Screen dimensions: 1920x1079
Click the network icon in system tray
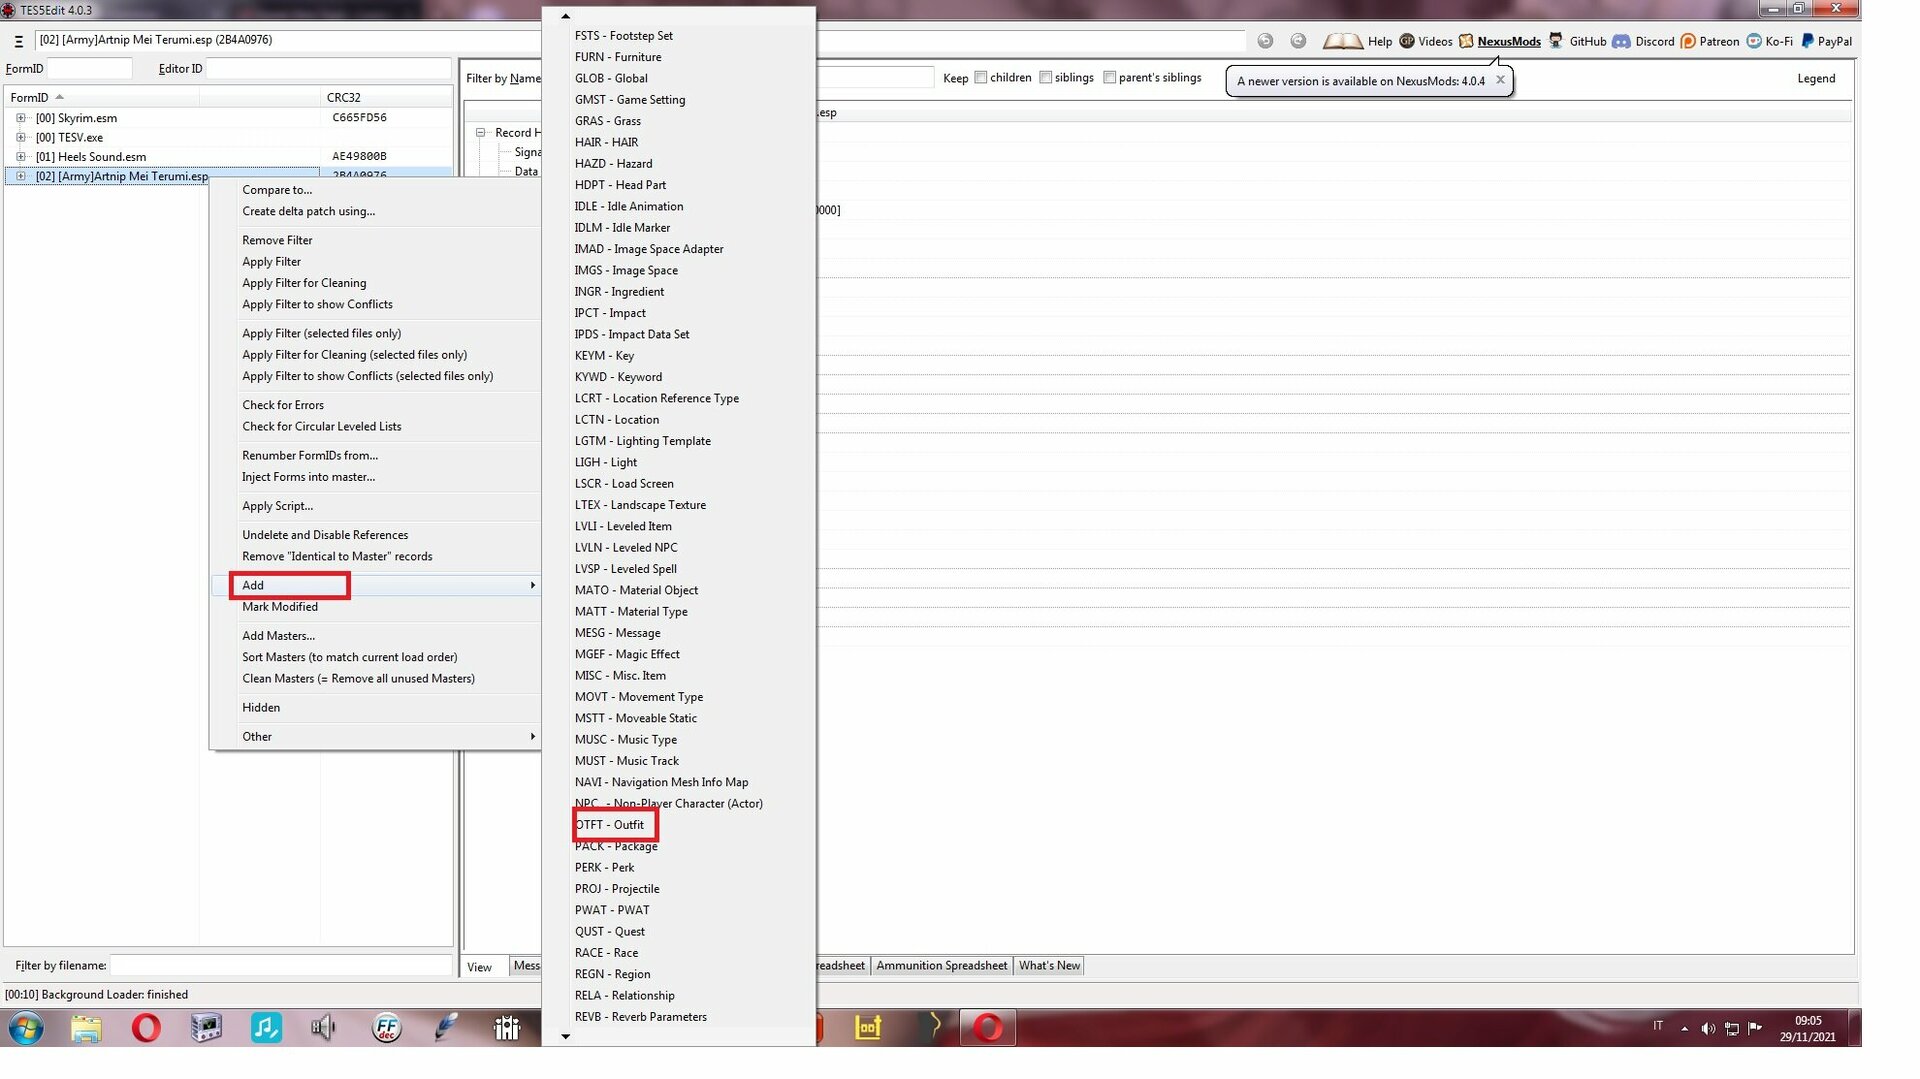coord(1732,1029)
